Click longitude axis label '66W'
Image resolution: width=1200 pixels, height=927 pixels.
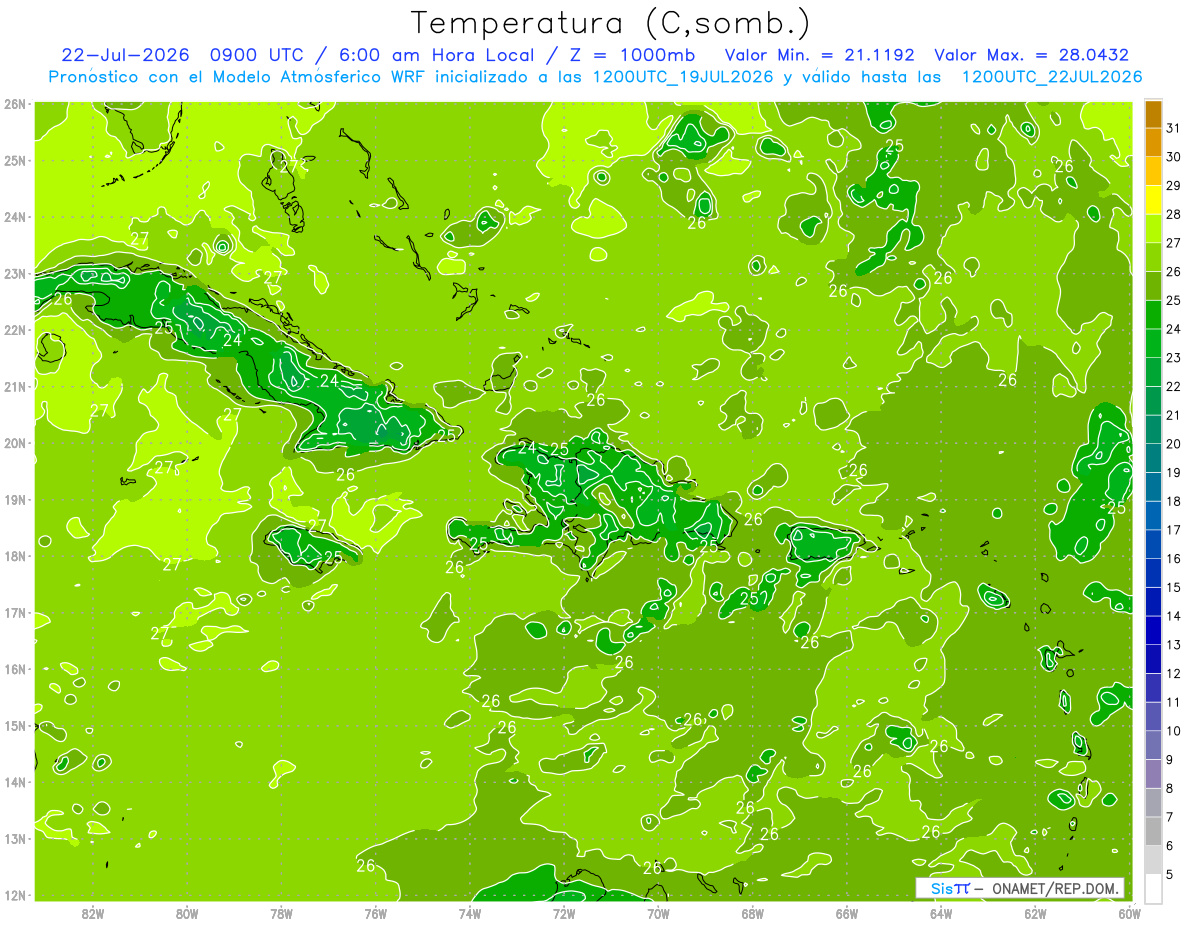click(846, 912)
